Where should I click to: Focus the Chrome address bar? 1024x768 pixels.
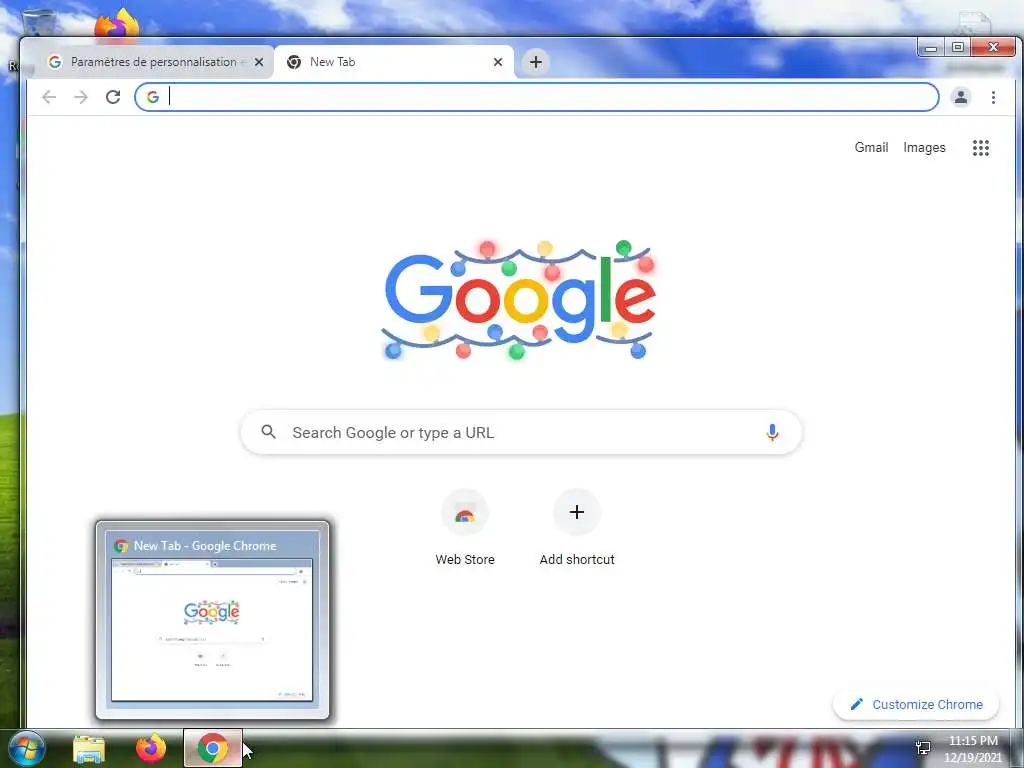click(537, 97)
